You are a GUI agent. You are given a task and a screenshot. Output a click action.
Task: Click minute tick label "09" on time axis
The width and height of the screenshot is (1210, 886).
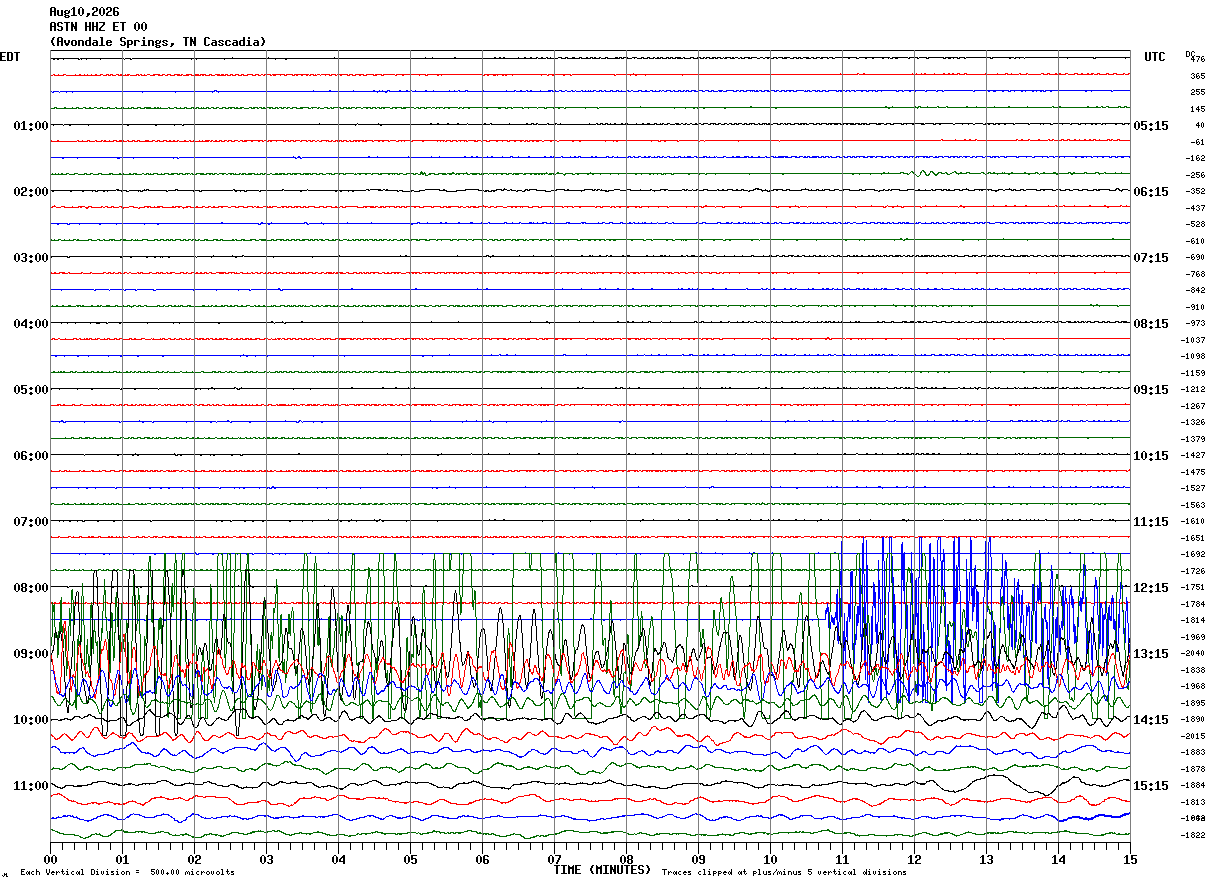point(698,859)
